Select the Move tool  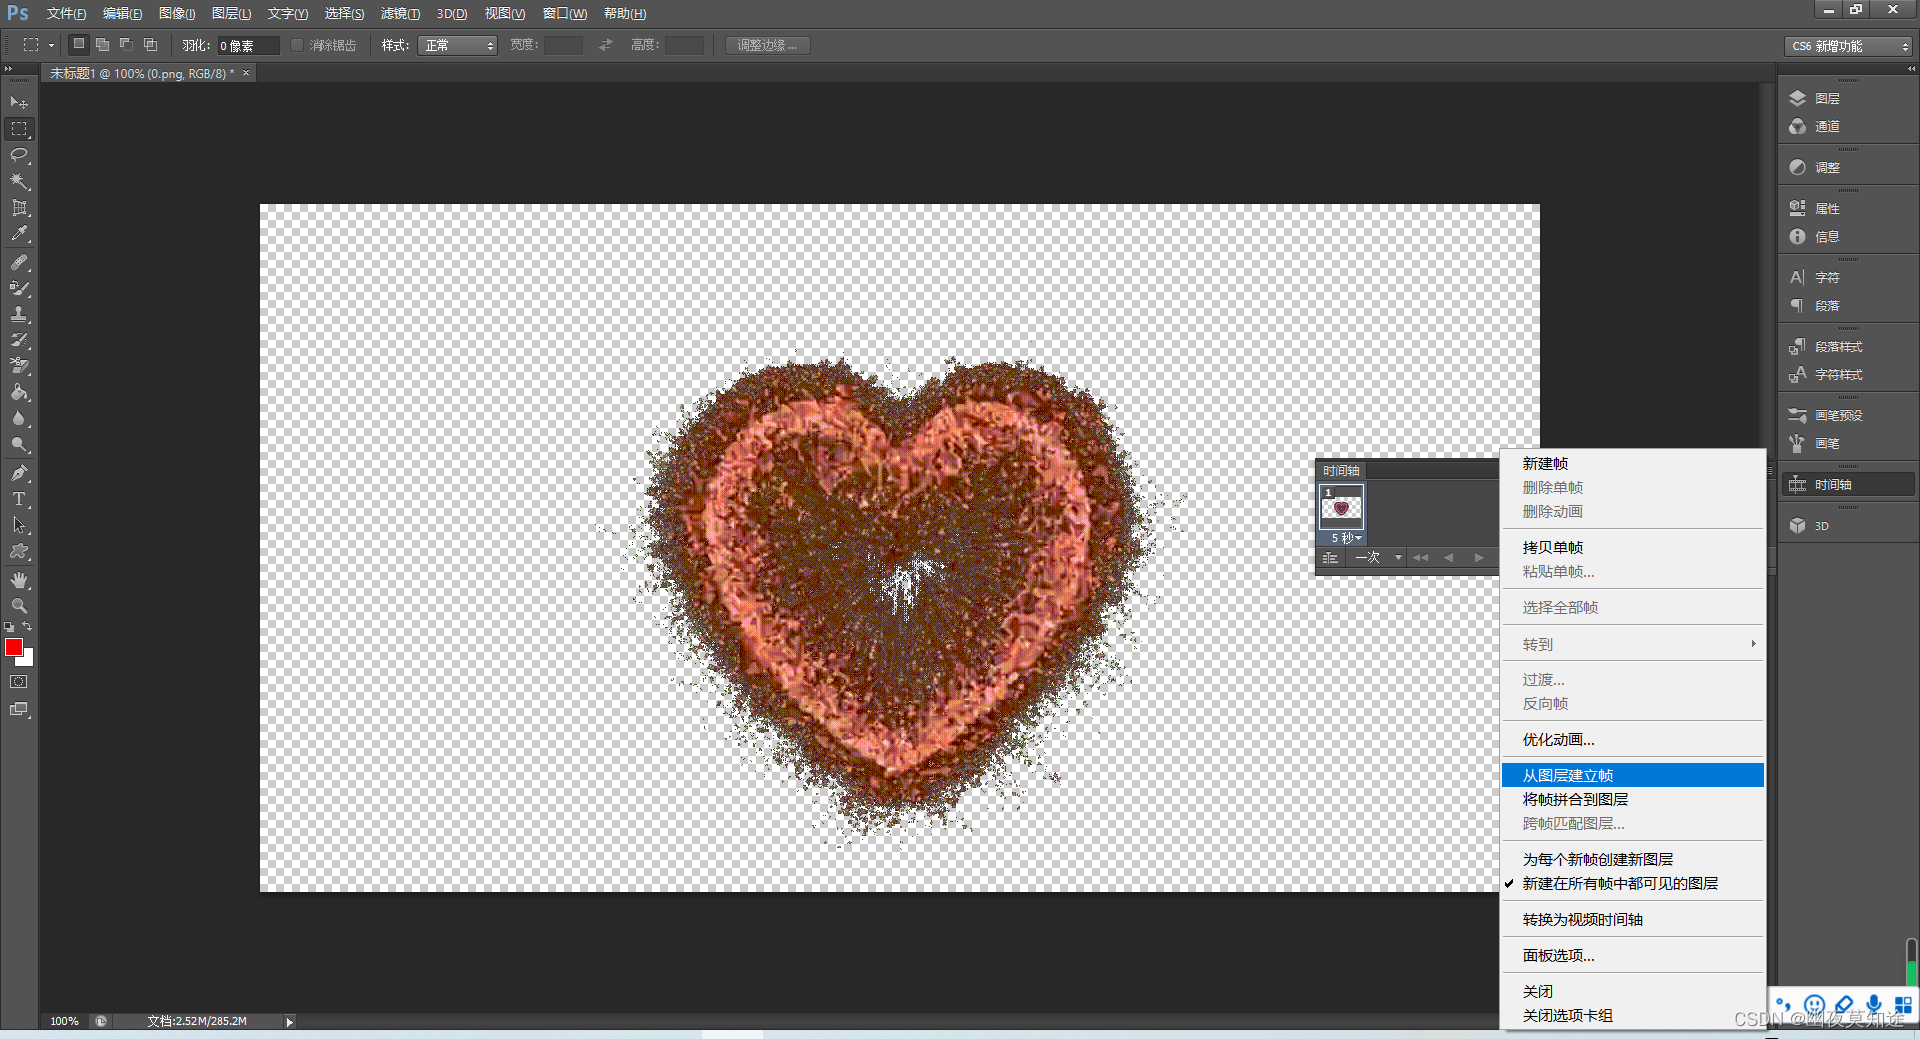[x=19, y=102]
